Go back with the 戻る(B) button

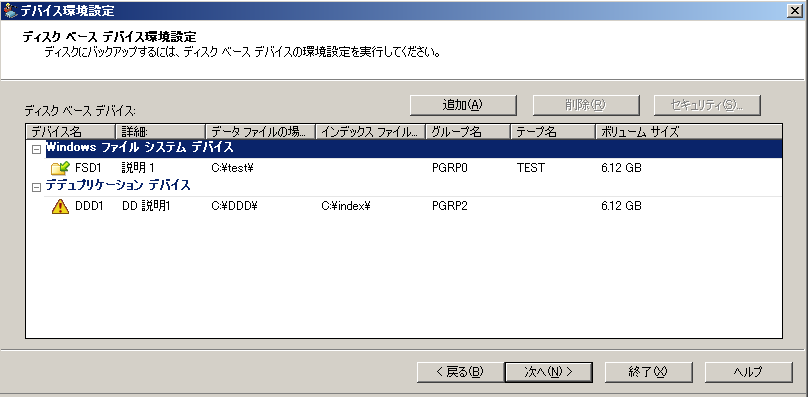coord(460,372)
